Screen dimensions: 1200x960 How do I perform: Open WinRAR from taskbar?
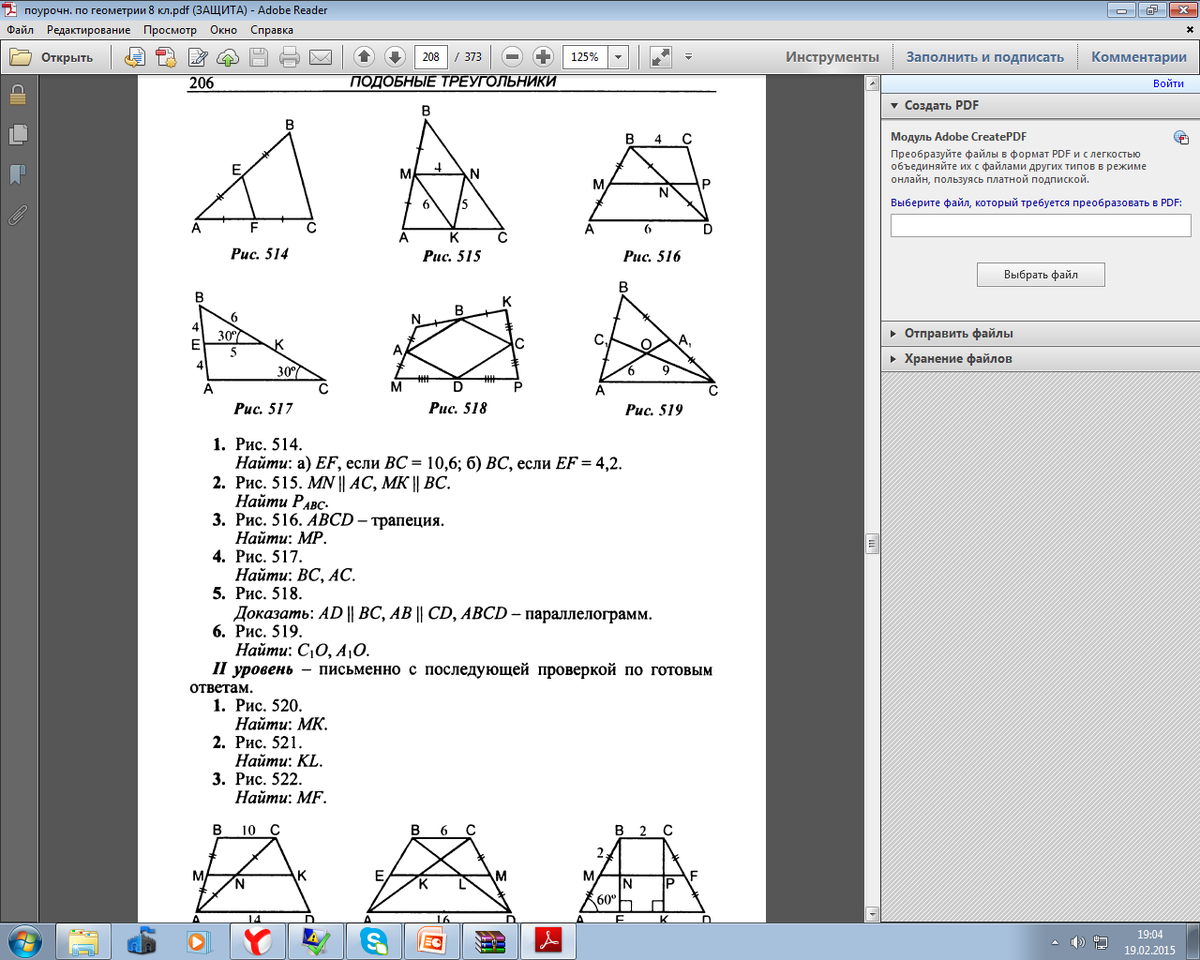tap(491, 941)
